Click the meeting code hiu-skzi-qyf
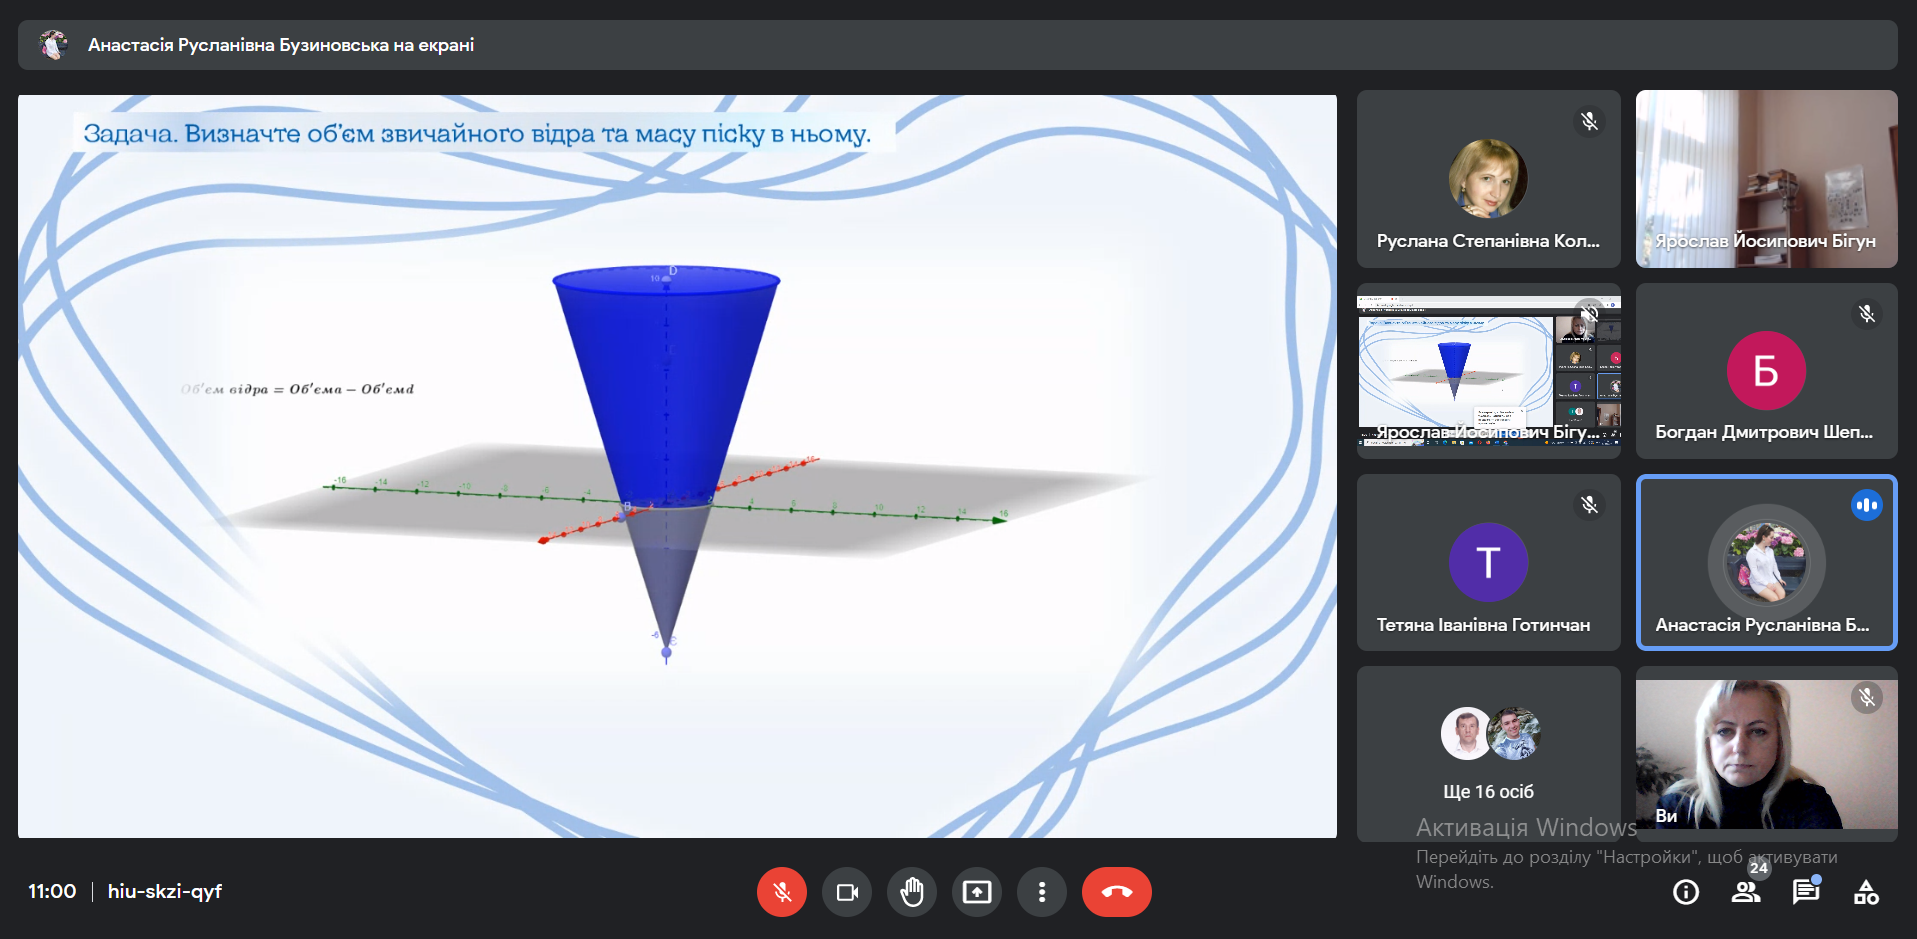This screenshot has height=939, width=1917. [165, 891]
